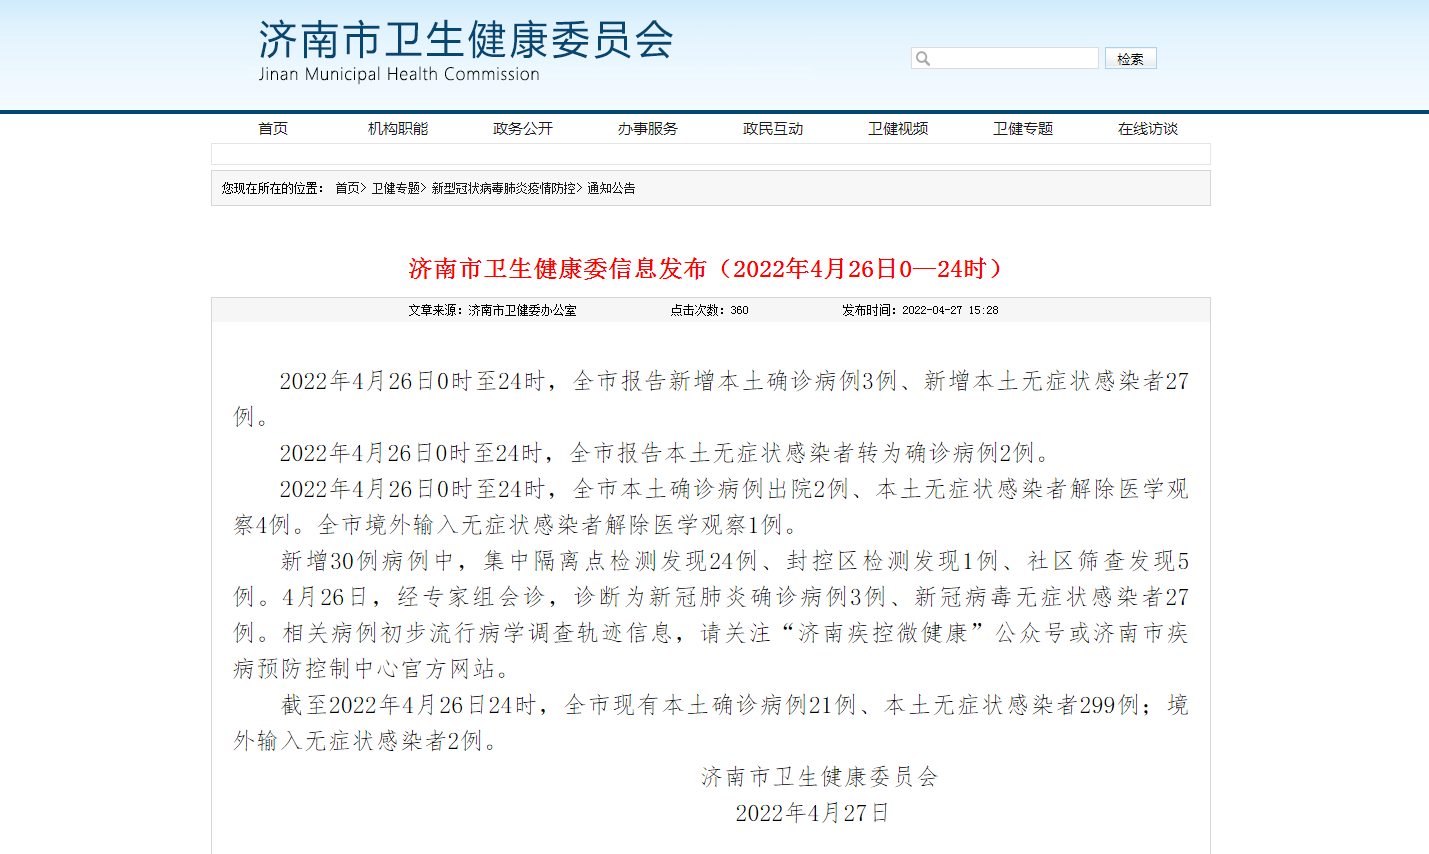The image size is (1429, 854).
Task: Click the magnifier icon in search box
Action: 923,59
